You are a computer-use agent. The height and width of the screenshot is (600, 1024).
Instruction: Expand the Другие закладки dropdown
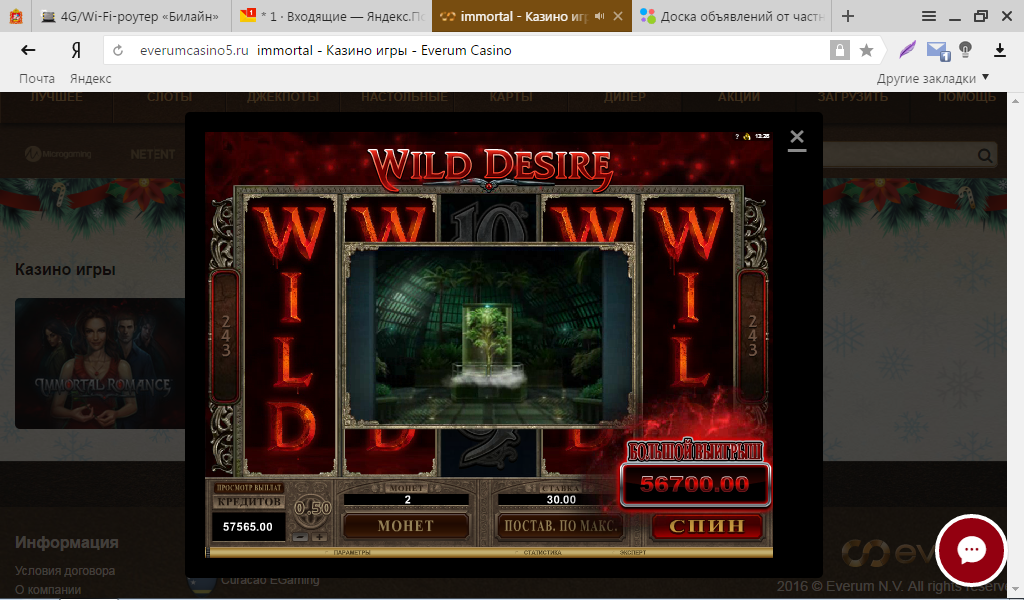933,78
